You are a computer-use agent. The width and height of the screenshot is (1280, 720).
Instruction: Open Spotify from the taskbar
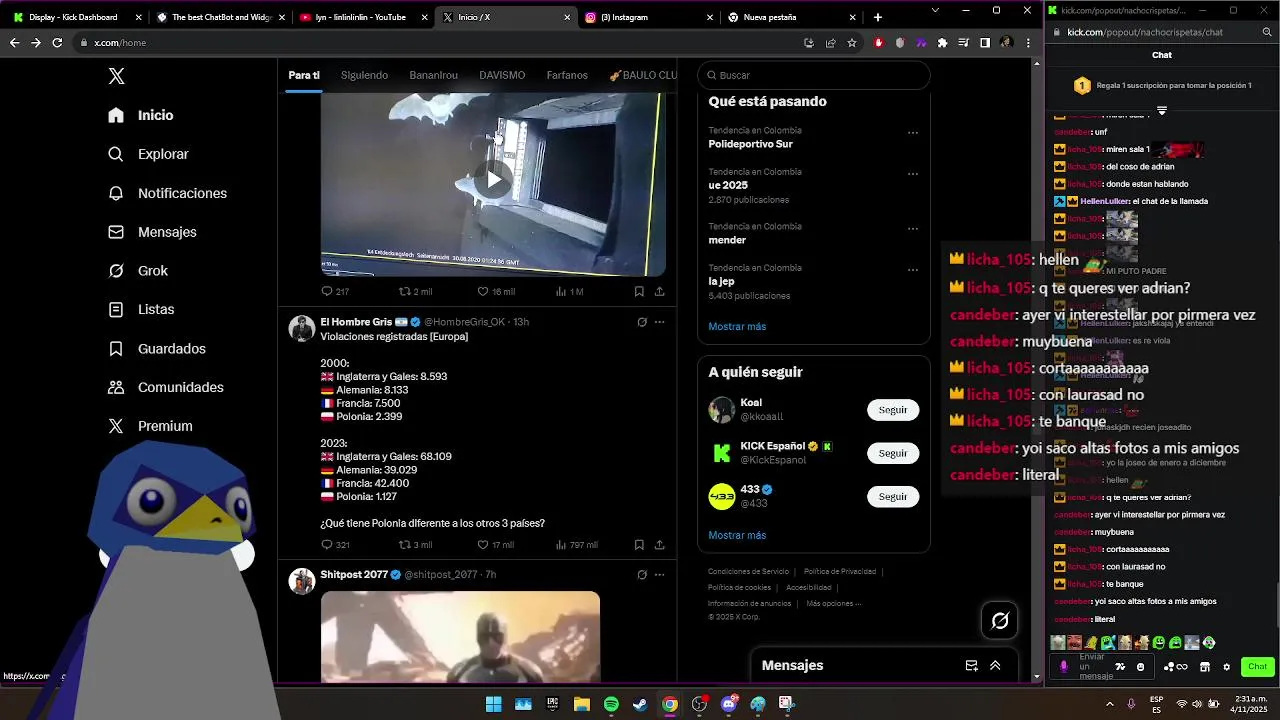click(x=611, y=705)
